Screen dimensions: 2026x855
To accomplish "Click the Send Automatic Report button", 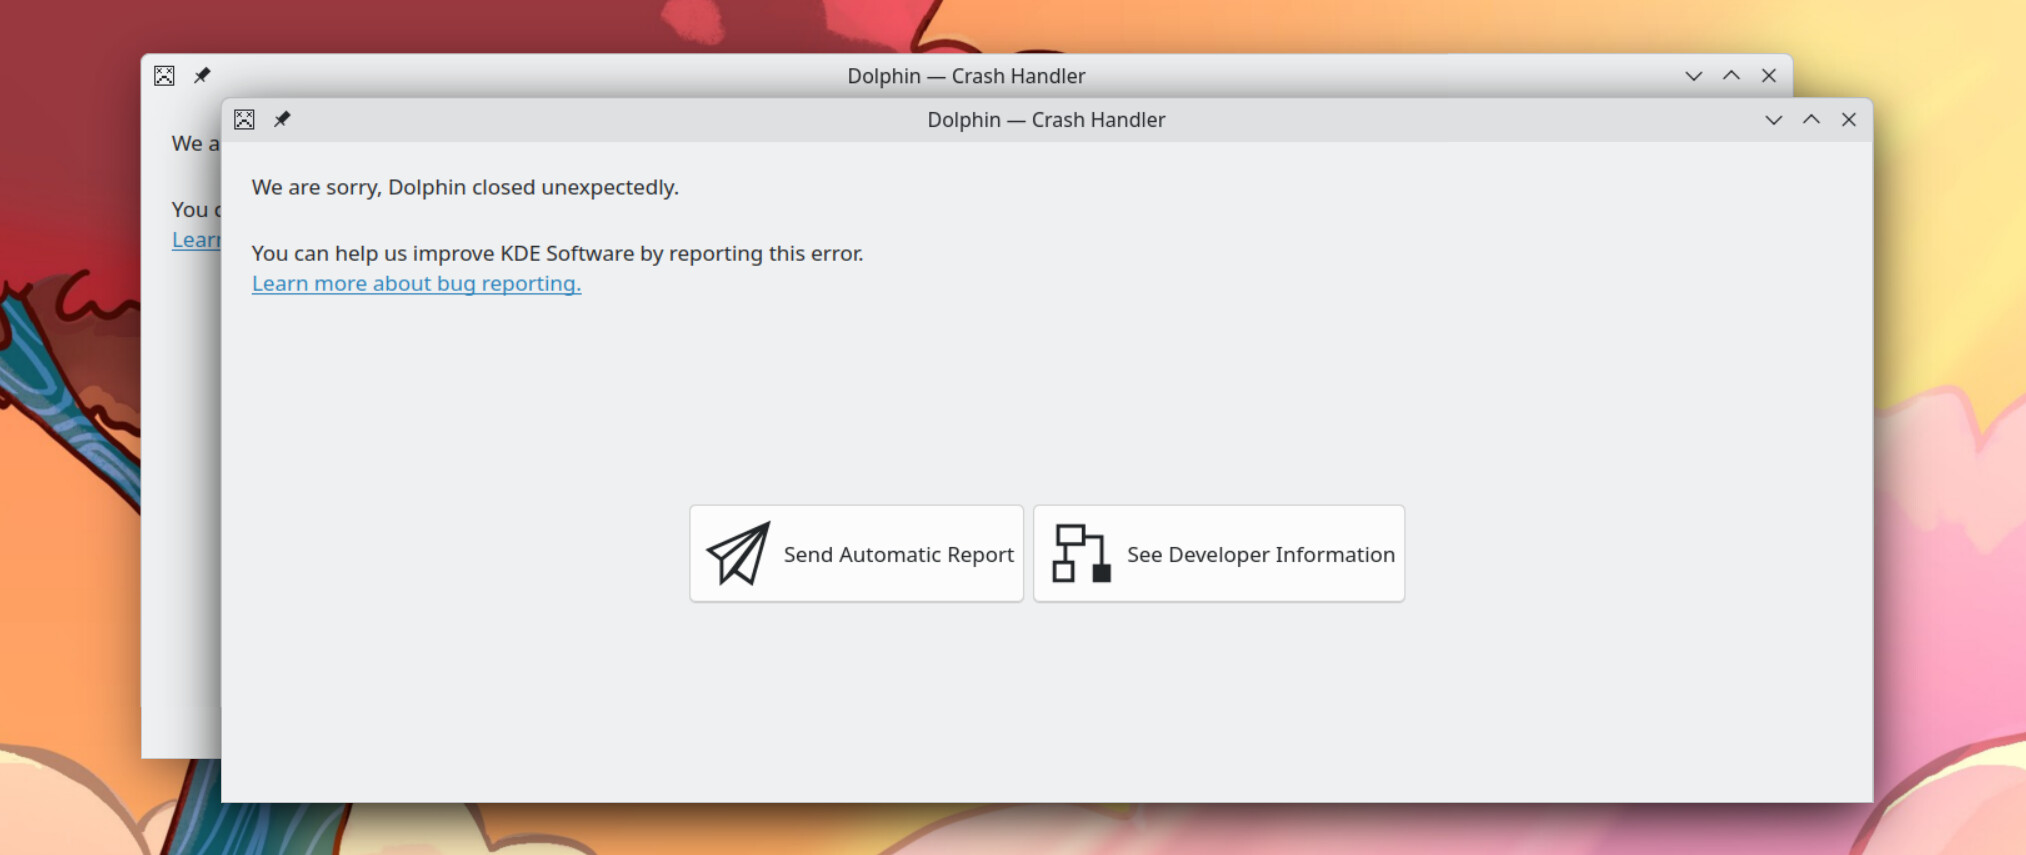I will click(856, 553).
